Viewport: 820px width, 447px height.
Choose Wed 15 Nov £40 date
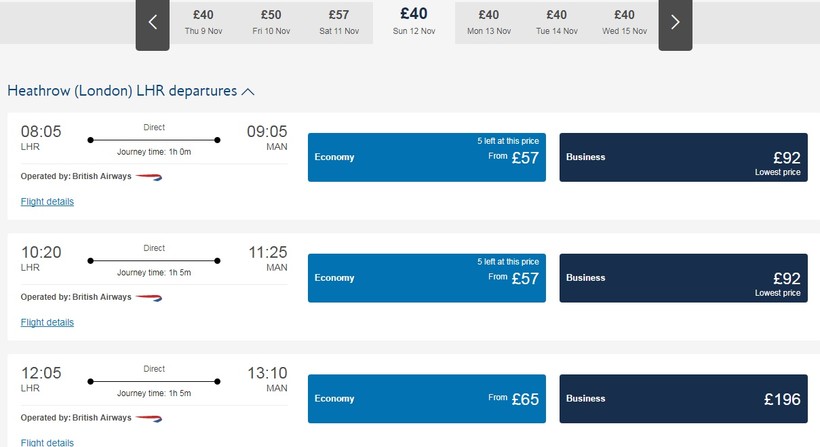click(624, 22)
